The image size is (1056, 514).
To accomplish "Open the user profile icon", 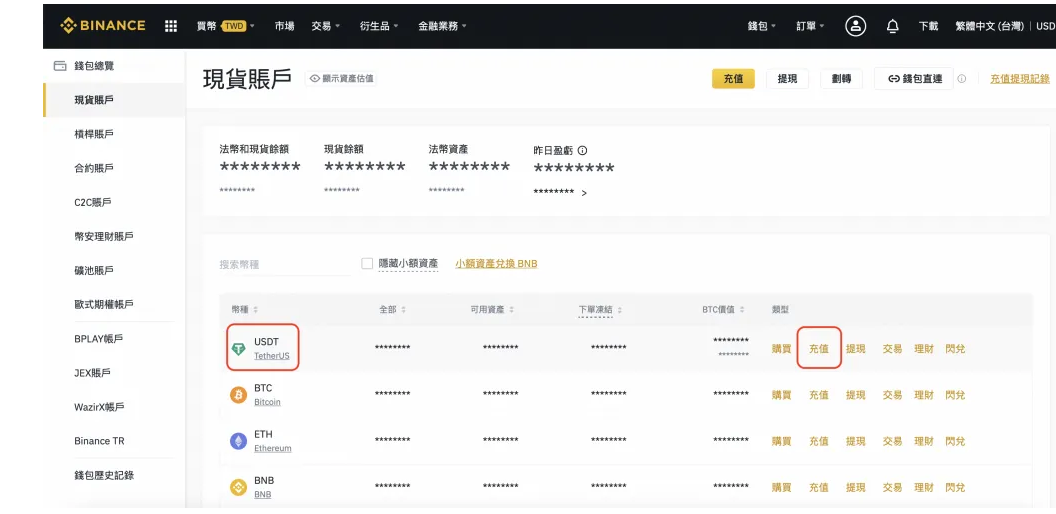I will [x=855, y=26].
